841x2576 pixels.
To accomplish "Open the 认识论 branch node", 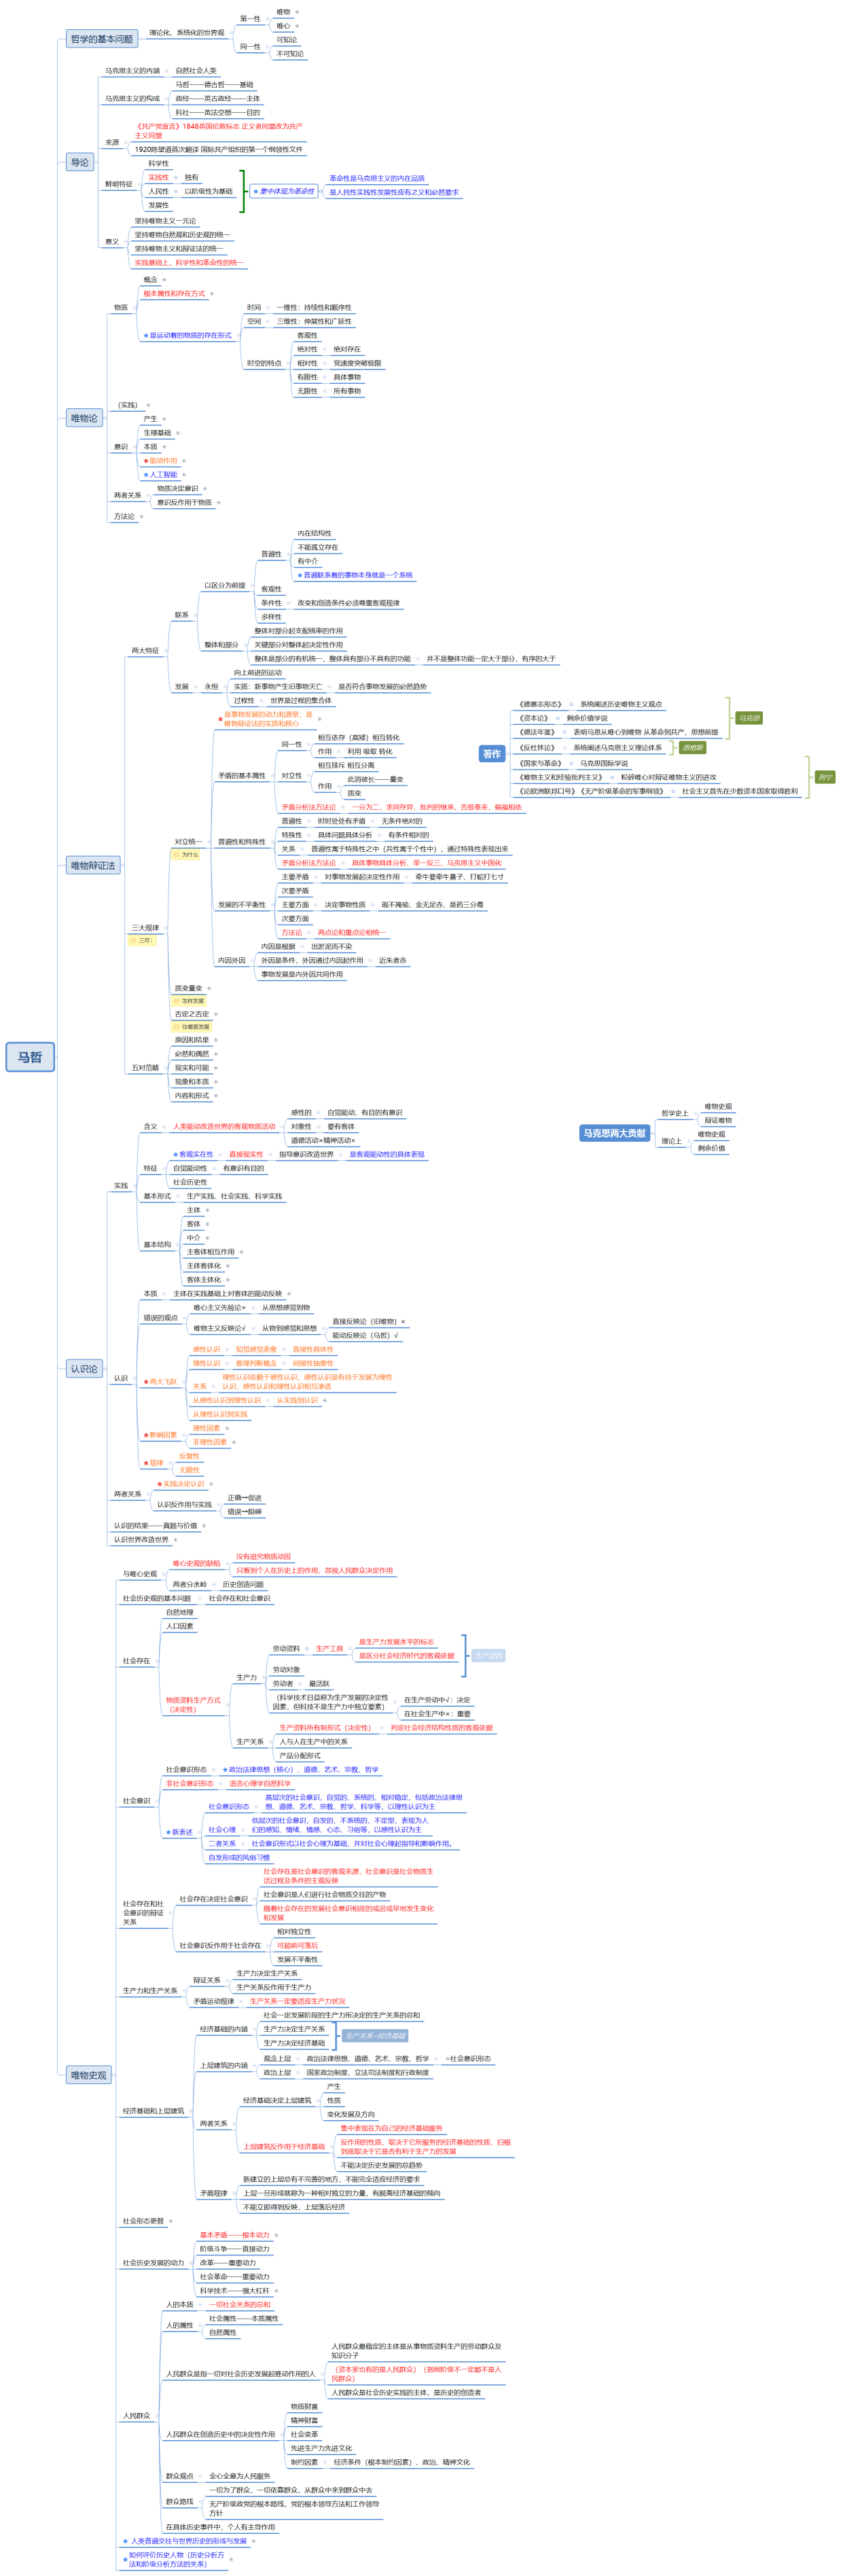I will point(84,1368).
